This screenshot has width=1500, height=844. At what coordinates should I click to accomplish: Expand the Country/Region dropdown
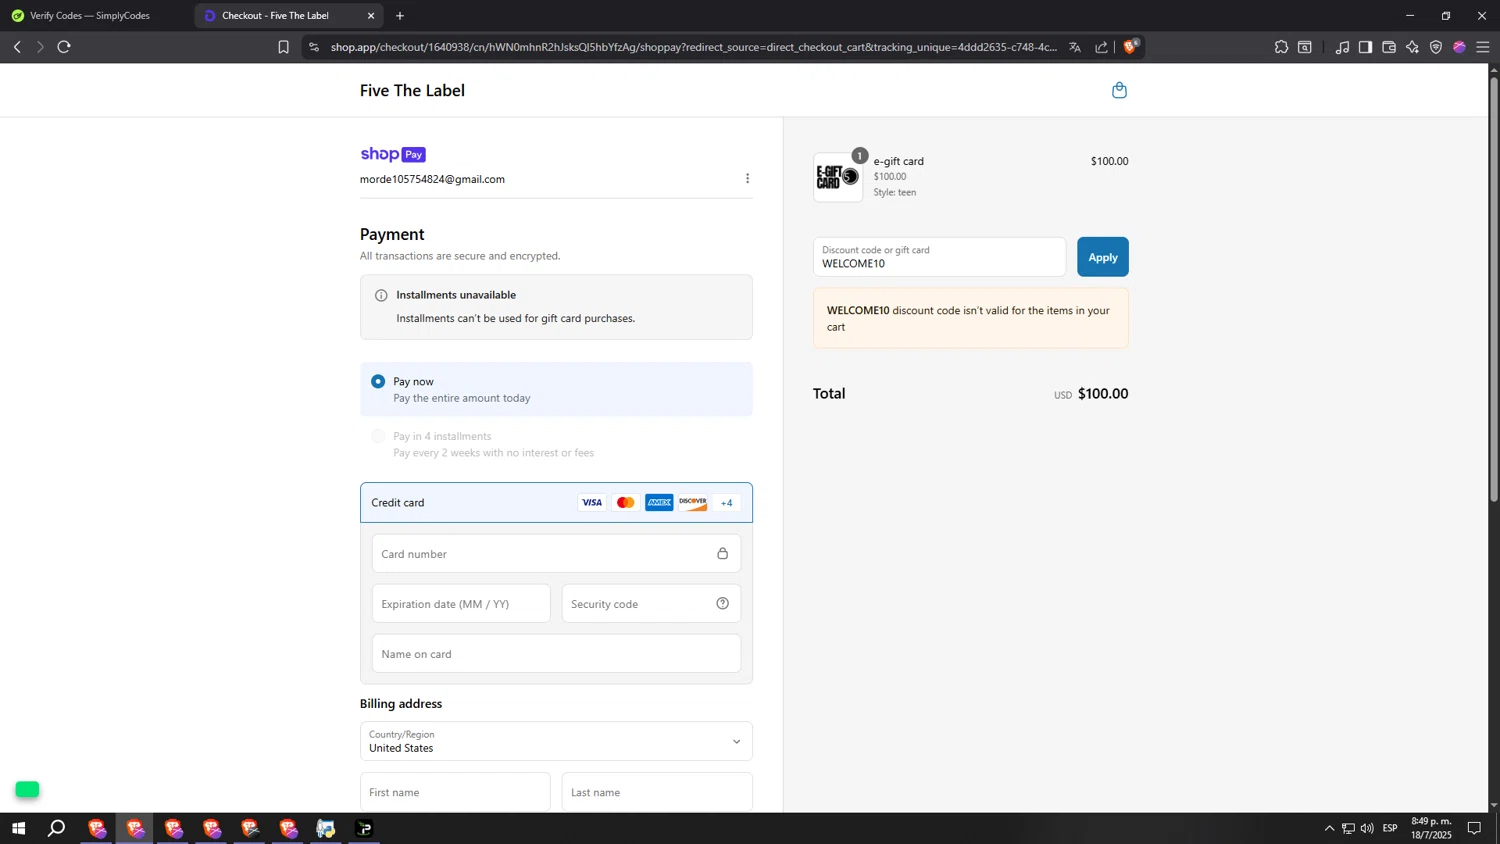556,741
